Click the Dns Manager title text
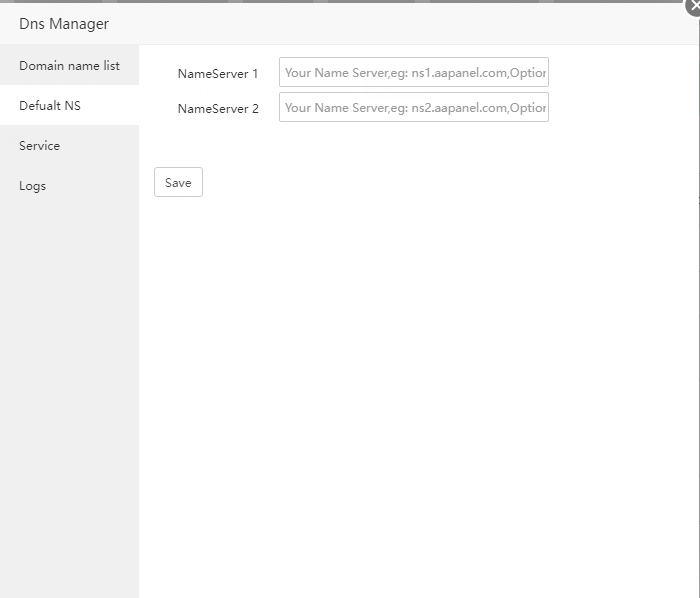700x598 pixels. [x=64, y=23]
